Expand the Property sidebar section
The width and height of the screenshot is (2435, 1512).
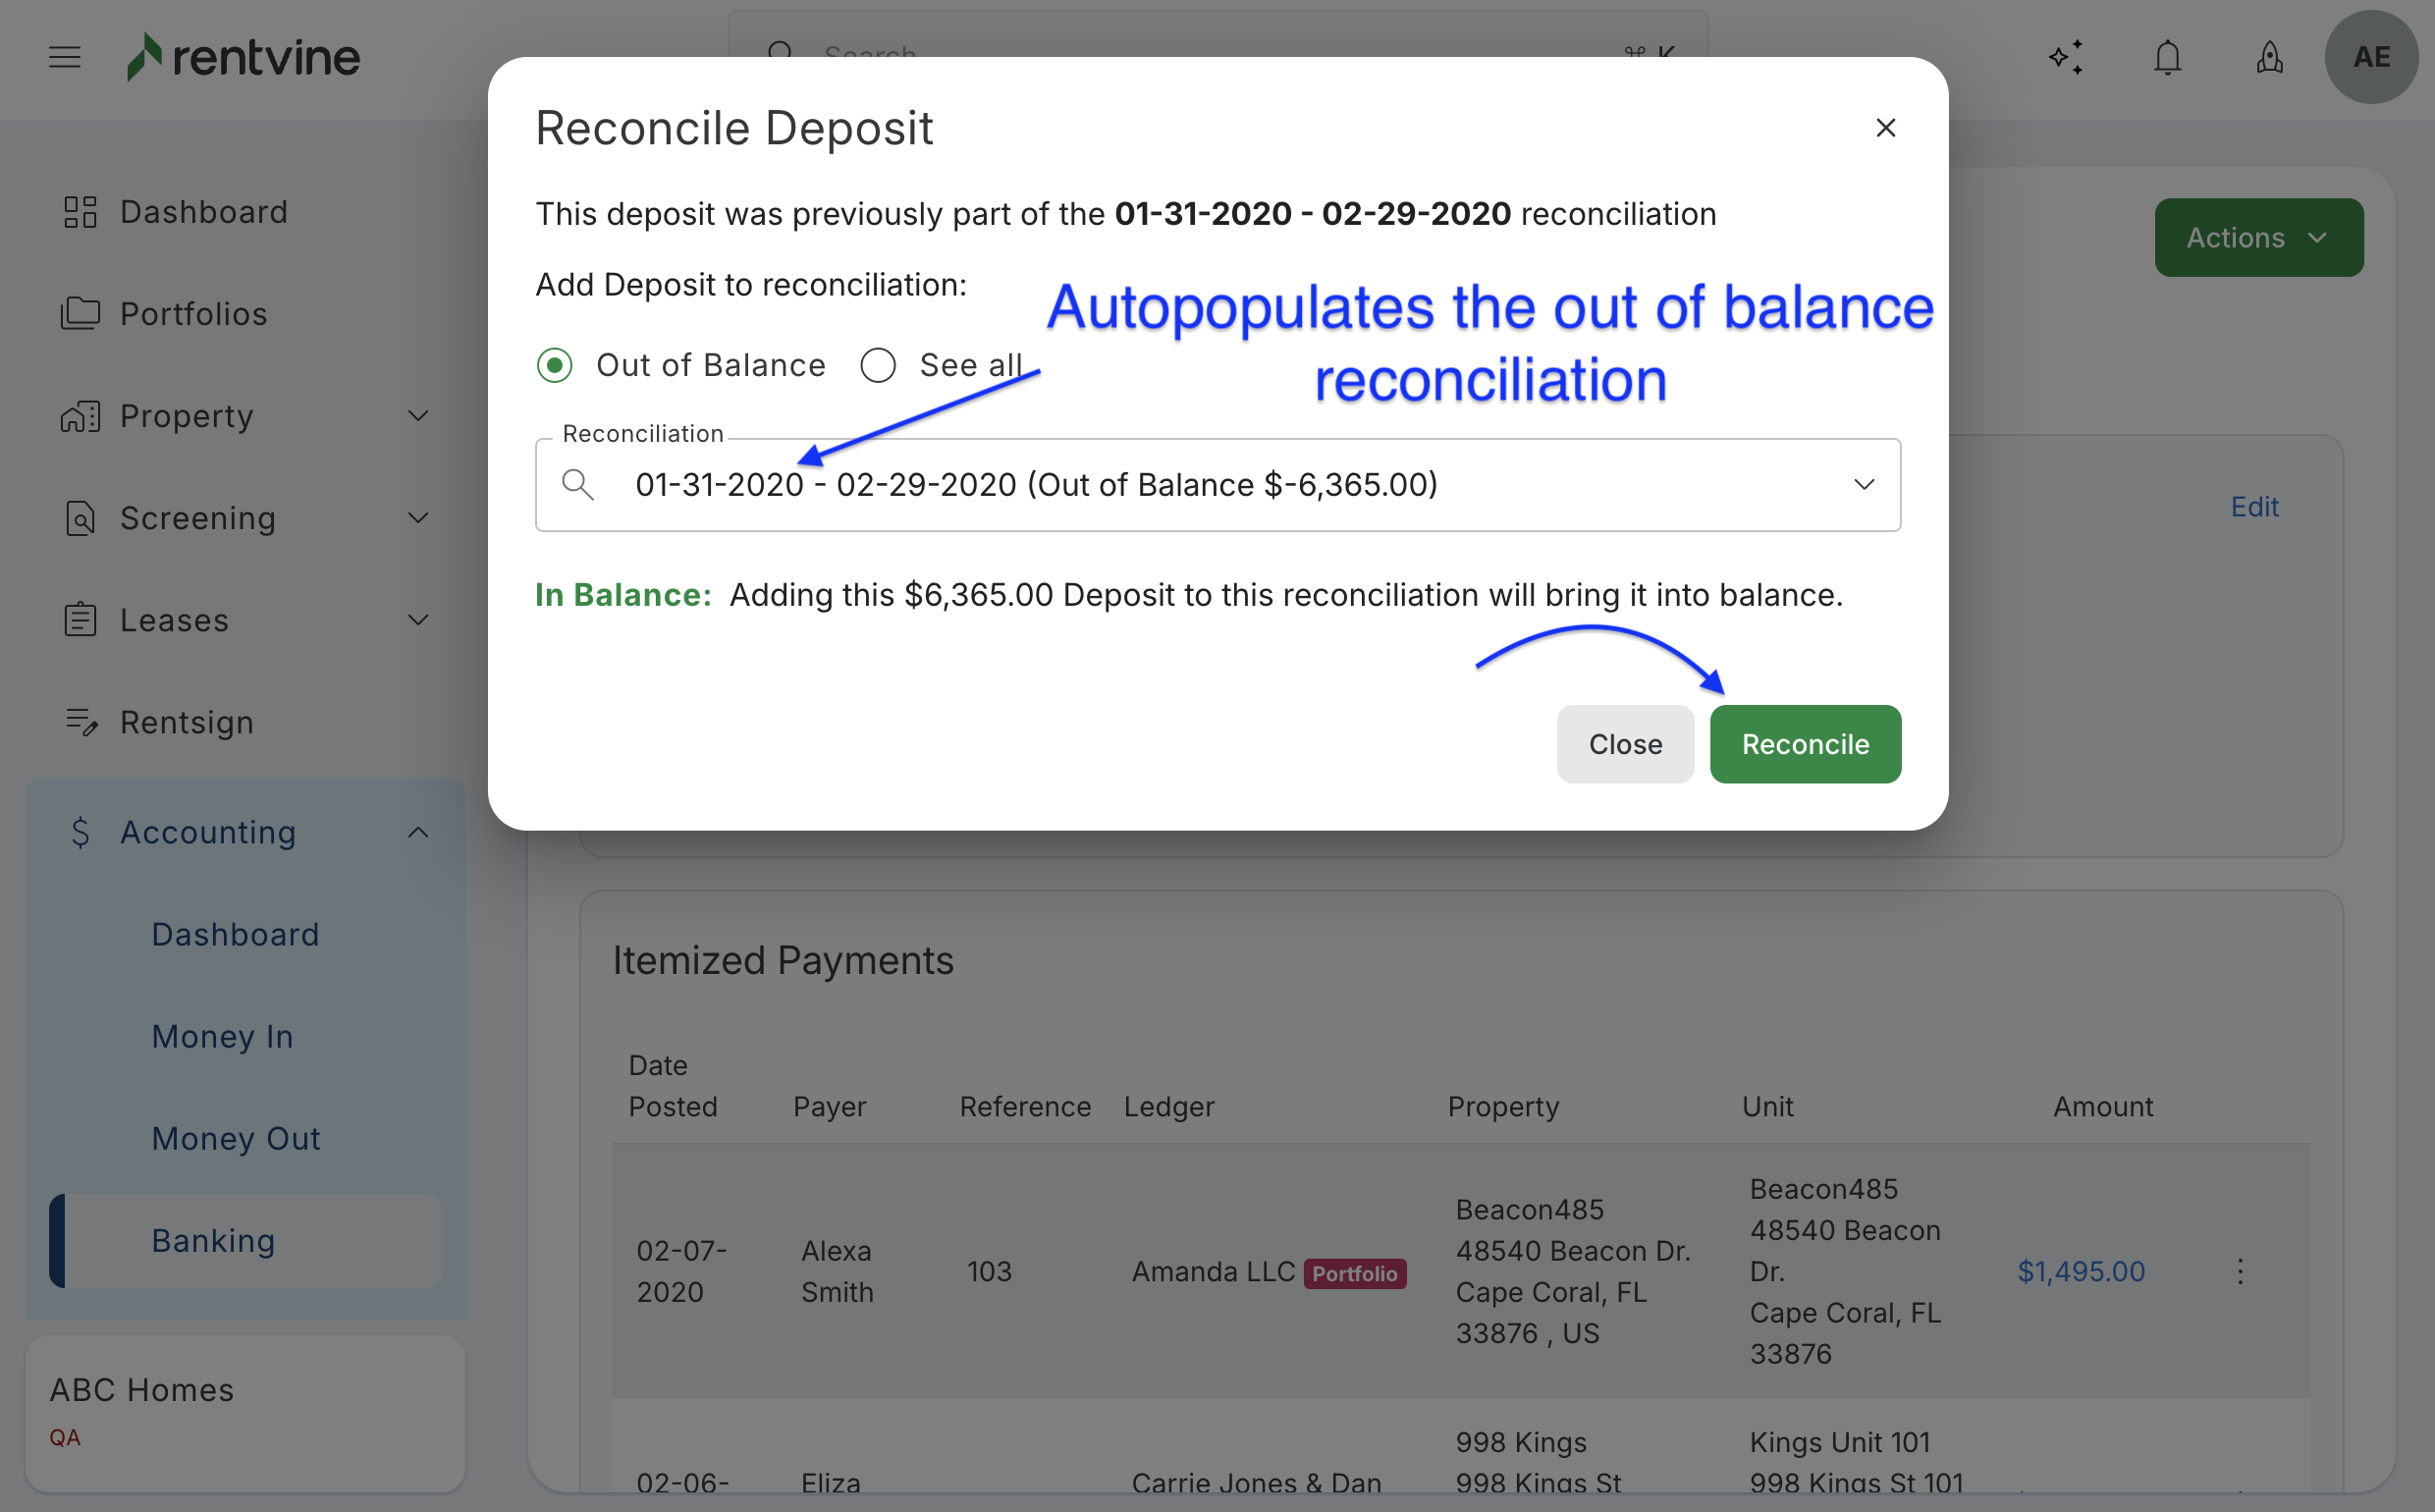tap(418, 416)
